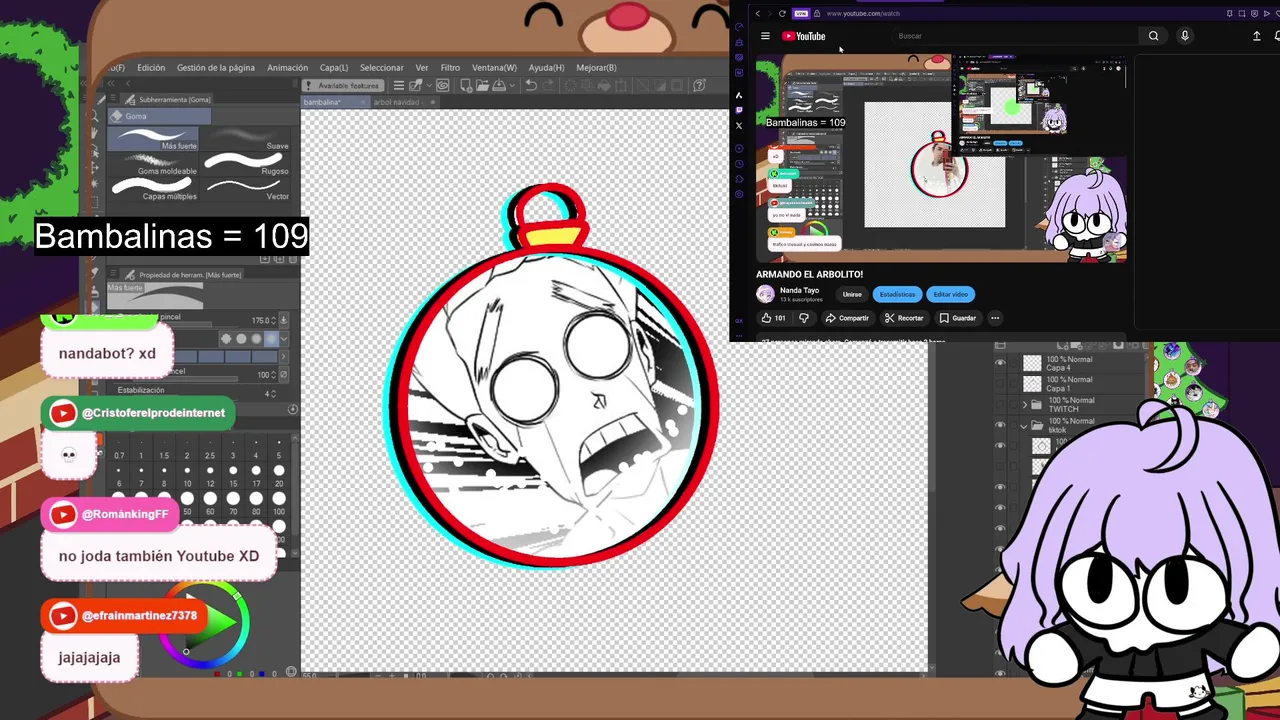Create new canvas from command bar icon

[466, 85]
